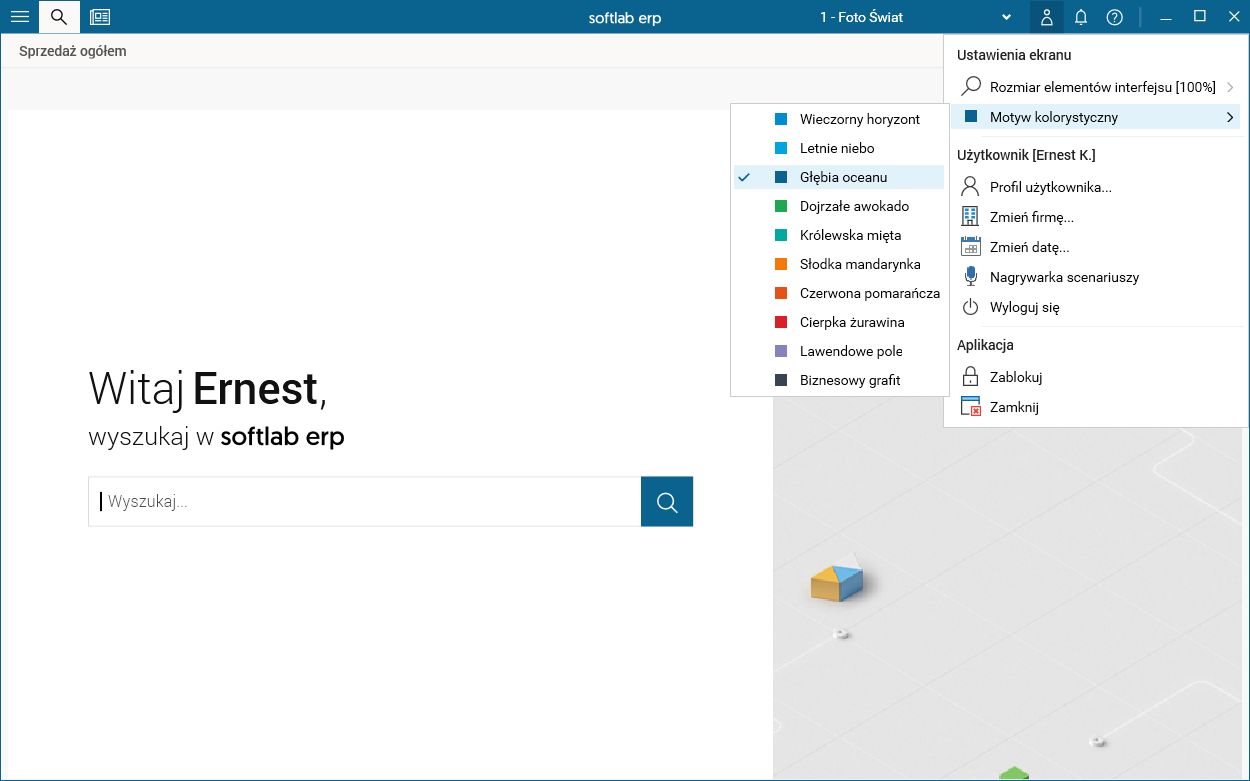Click the magnifier icon next to Rozmiar elementów
Image resolution: width=1250 pixels, height=781 pixels.
pyautogui.click(x=970, y=87)
